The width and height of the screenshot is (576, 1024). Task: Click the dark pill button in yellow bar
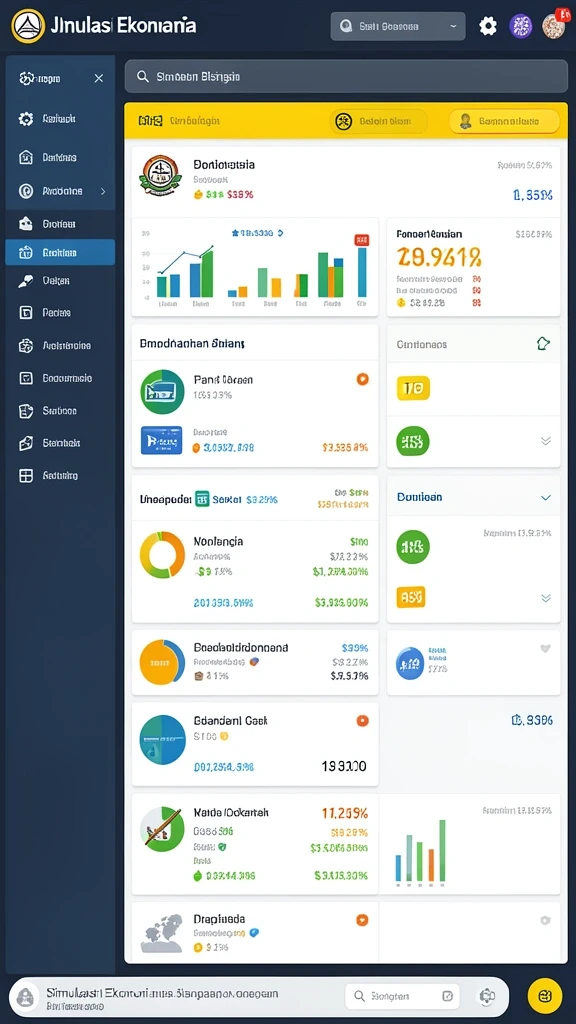pos(378,121)
